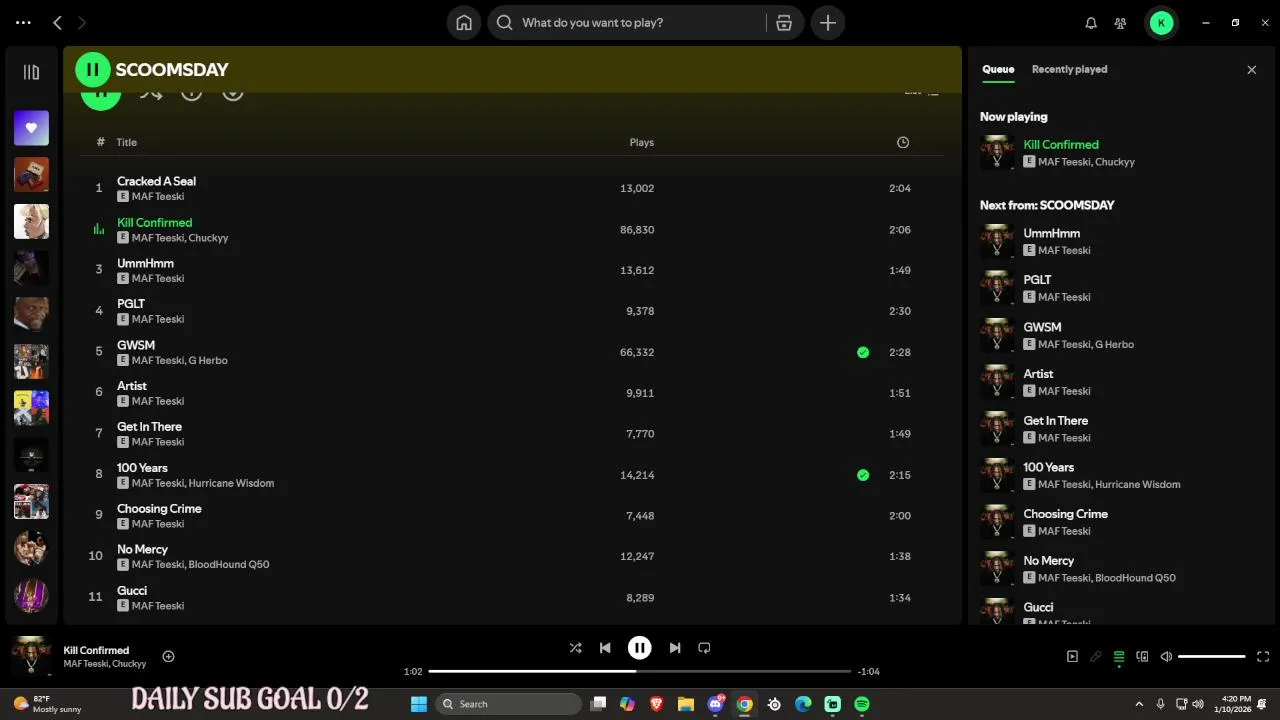The width and height of the screenshot is (1280, 720).
Task: Click Windows taskbar Search box
Action: point(509,704)
